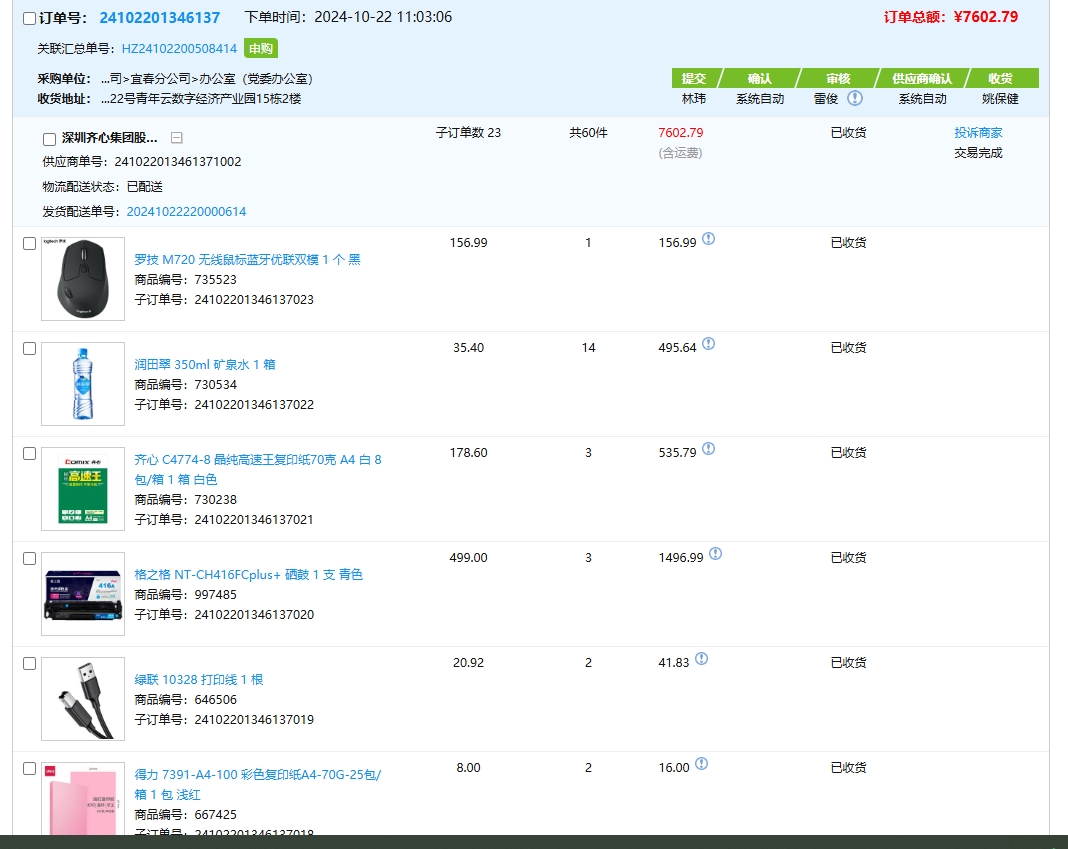Image resolution: width=1068 pixels, height=849 pixels.
Task: Click the 投诉商家 link
Action: tap(978, 132)
